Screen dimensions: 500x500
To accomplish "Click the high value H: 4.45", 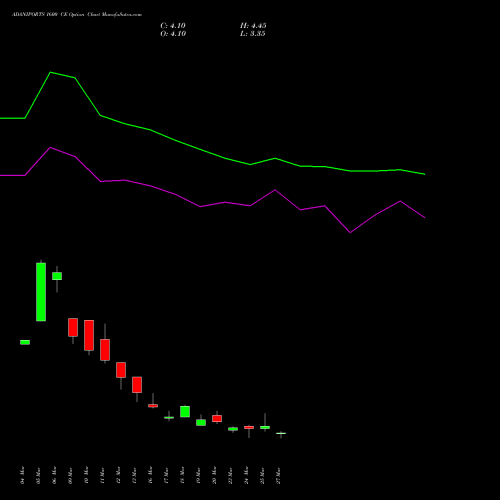I will coord(253,26).
